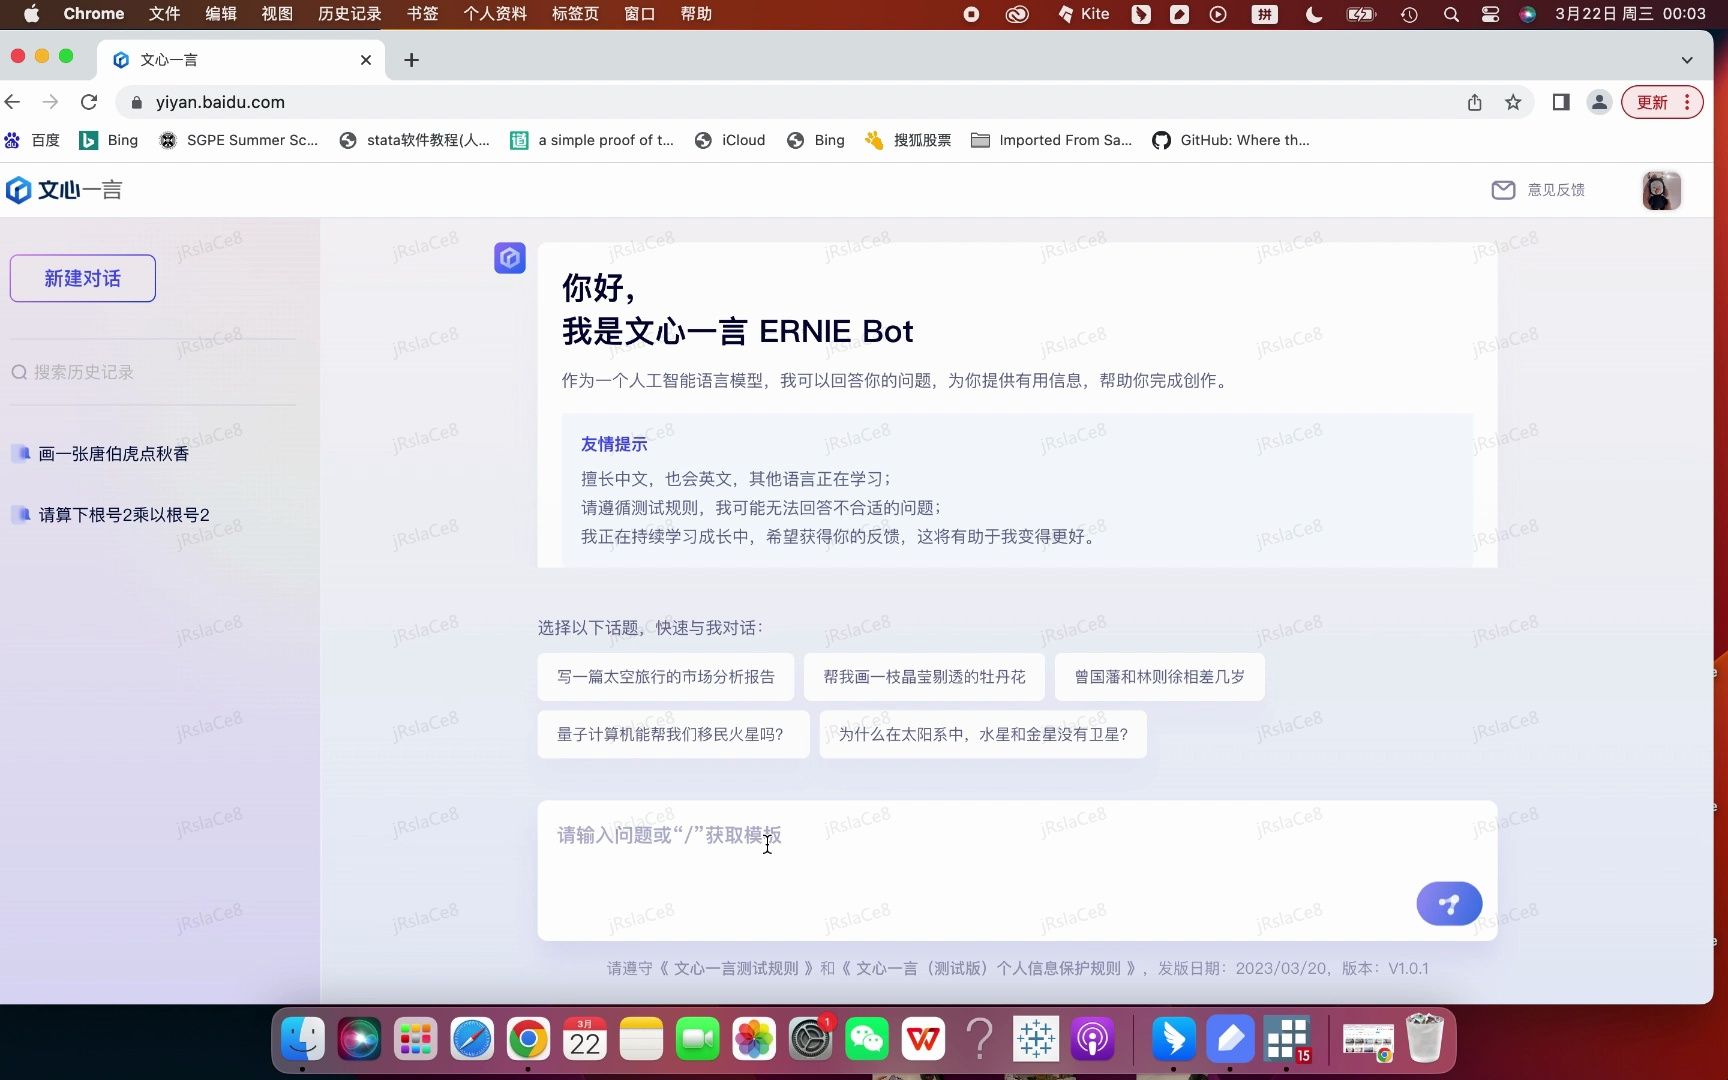The image size is (1728, 1080).
Task: Open the 文心一言测试规则 link
Action: [x=736, y=969]
